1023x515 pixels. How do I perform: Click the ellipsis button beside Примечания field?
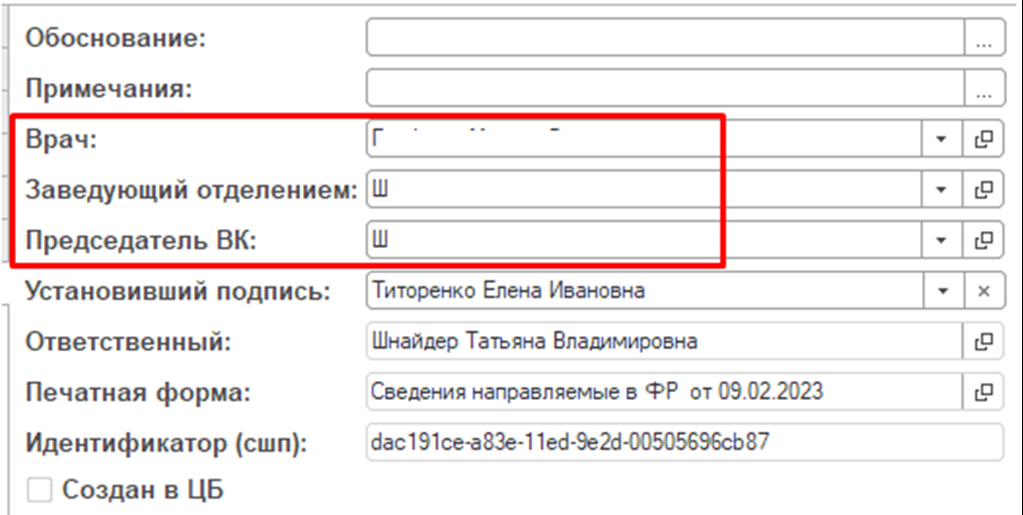click(983, 88)
